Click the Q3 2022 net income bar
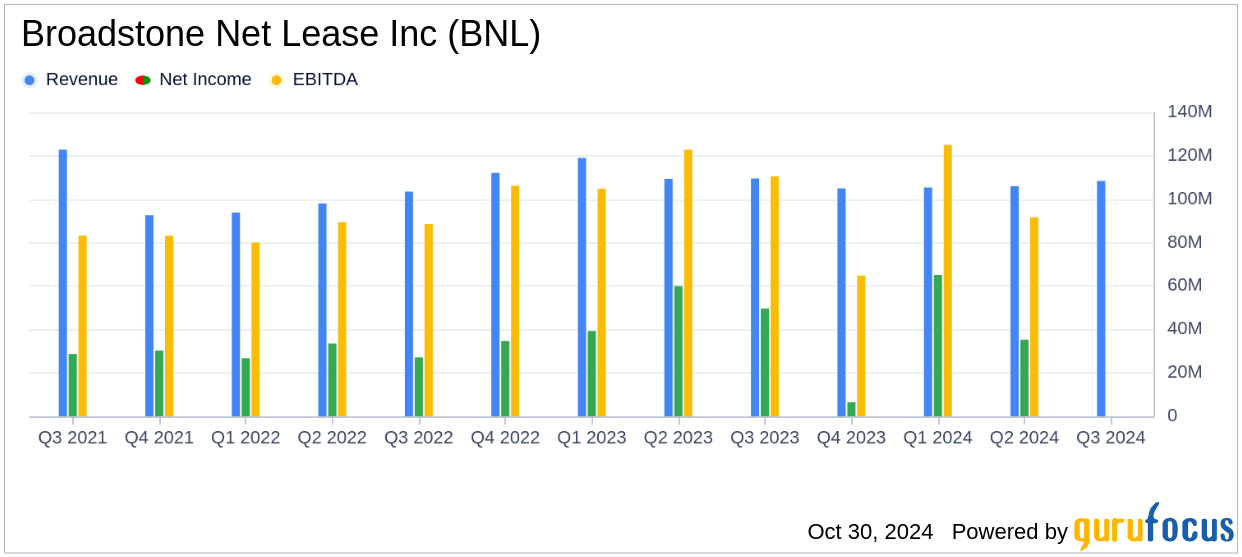 (x=419, y=387)
